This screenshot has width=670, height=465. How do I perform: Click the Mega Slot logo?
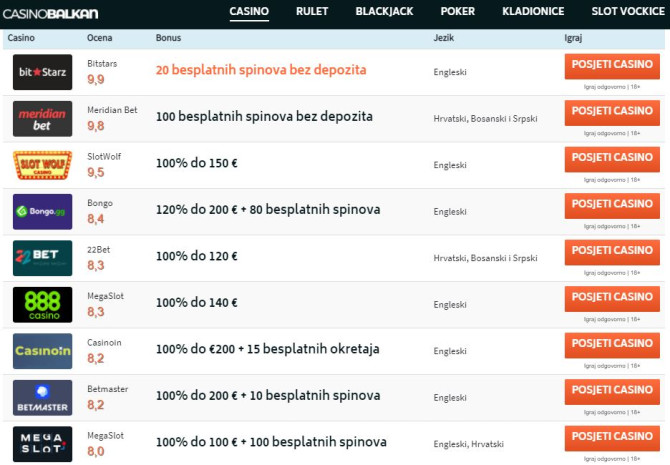click(x=42, y=444)
